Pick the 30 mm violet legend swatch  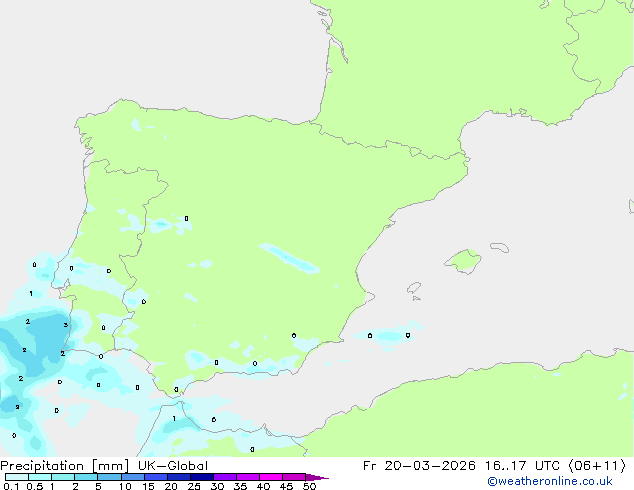(x=225, y=477)
